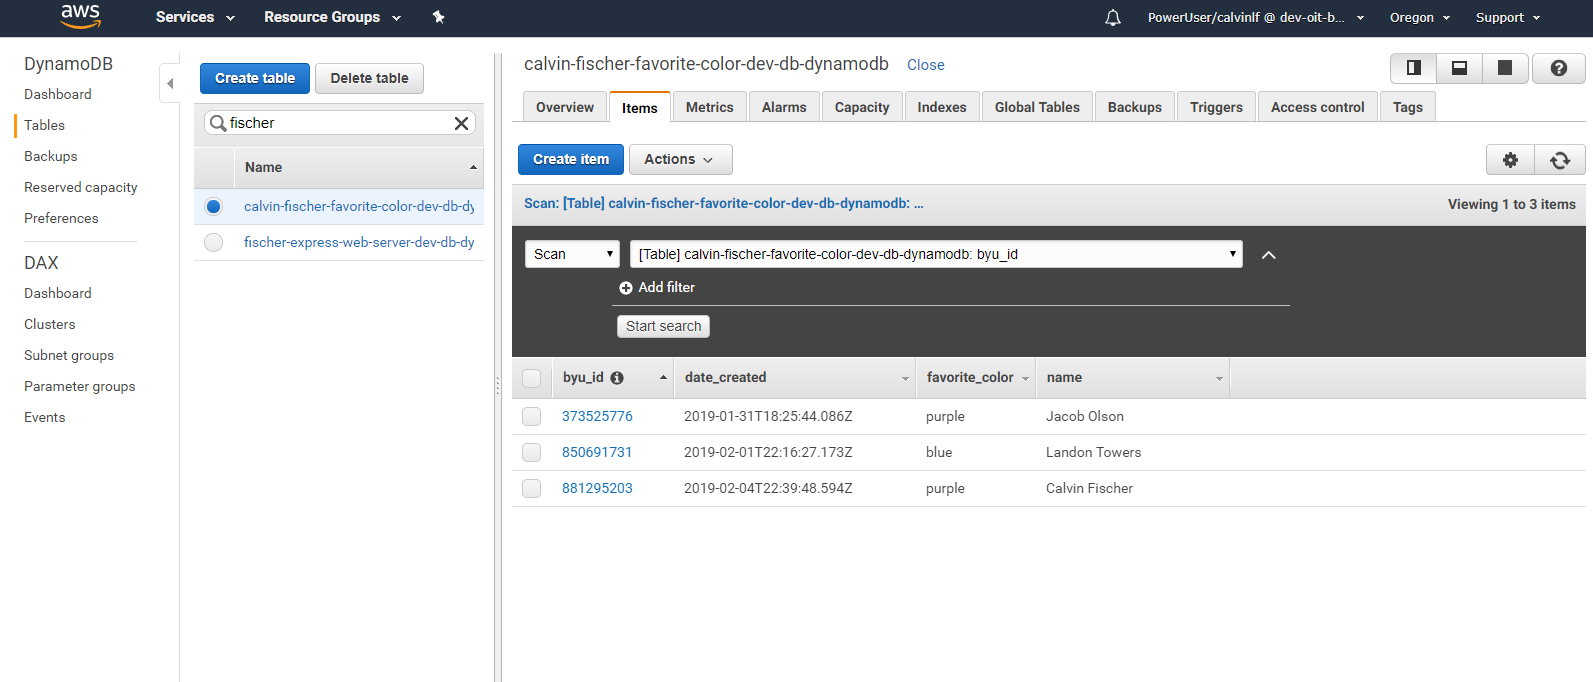Viewport: 1593px width, 682px height.
Task: Click the pin shortcuts icon
Action: click(x=438, y=17)
